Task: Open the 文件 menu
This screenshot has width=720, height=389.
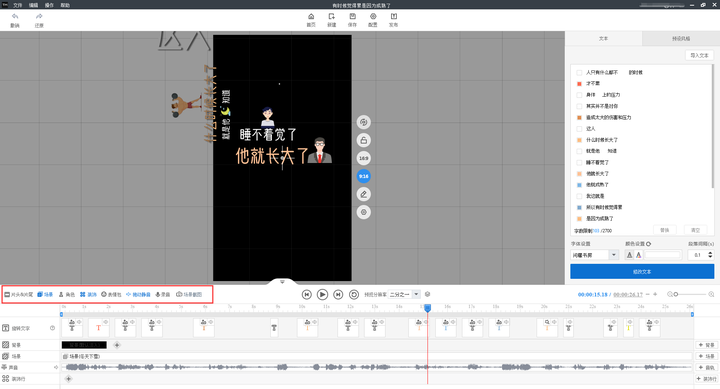Action: [17, 5]
